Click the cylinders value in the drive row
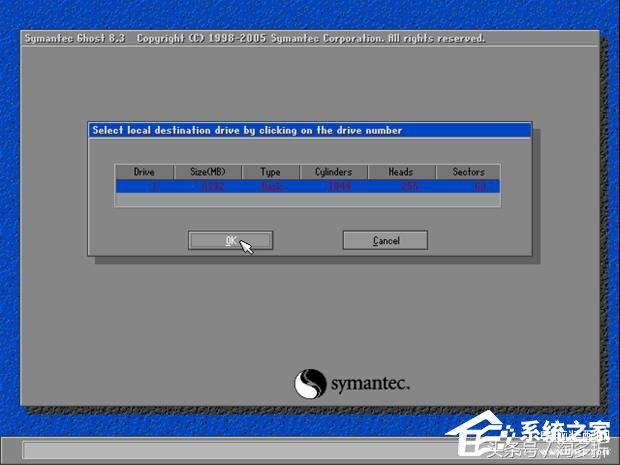This screenshot has height=465, width=620. pyautogui.click(x=340, y=187)
